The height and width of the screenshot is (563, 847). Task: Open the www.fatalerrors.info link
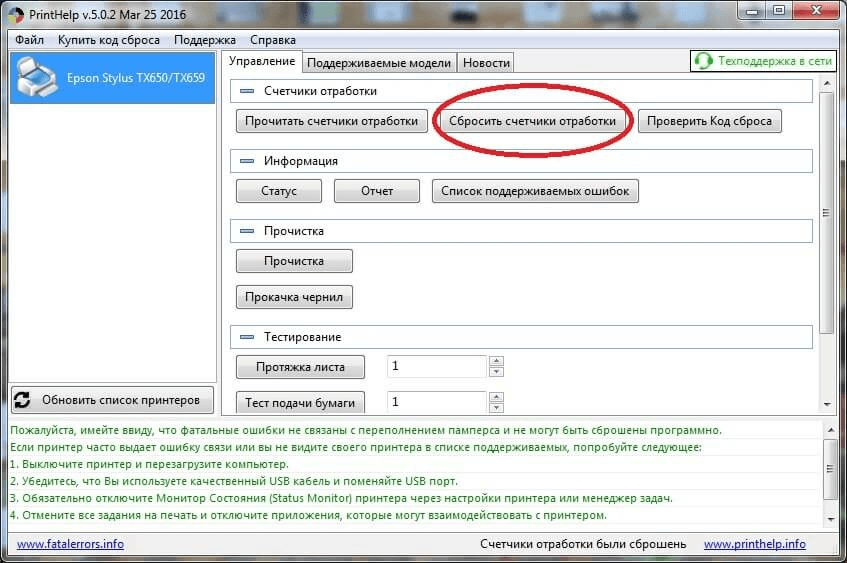(70, 544)
